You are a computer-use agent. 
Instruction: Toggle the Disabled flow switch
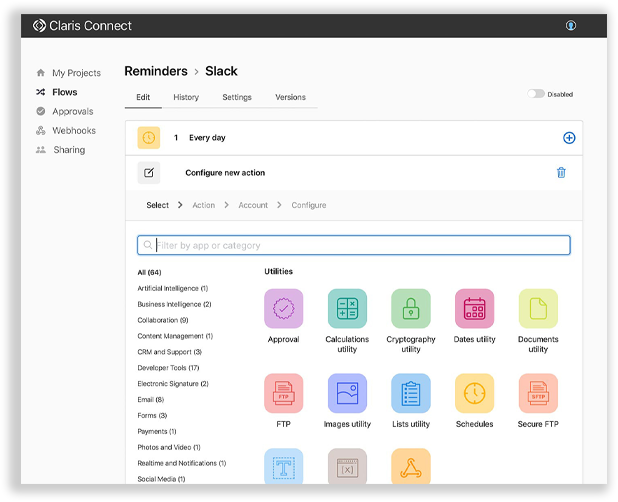tap(536, 94)
